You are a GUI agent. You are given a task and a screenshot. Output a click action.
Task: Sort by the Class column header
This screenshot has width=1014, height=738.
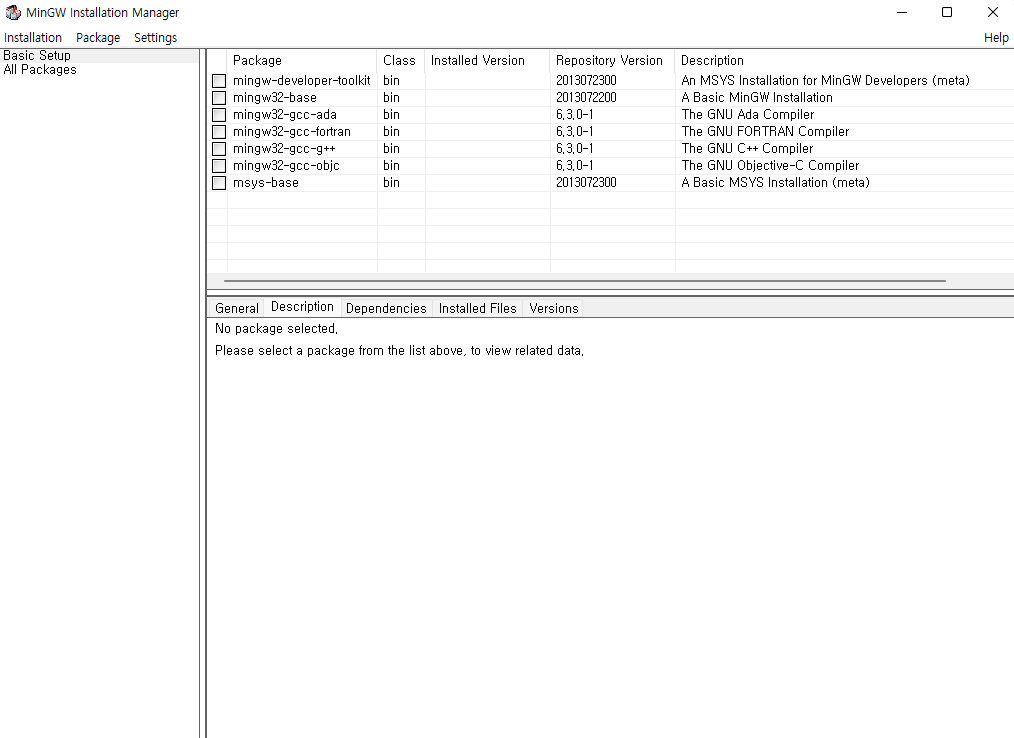tap(400, 60)
